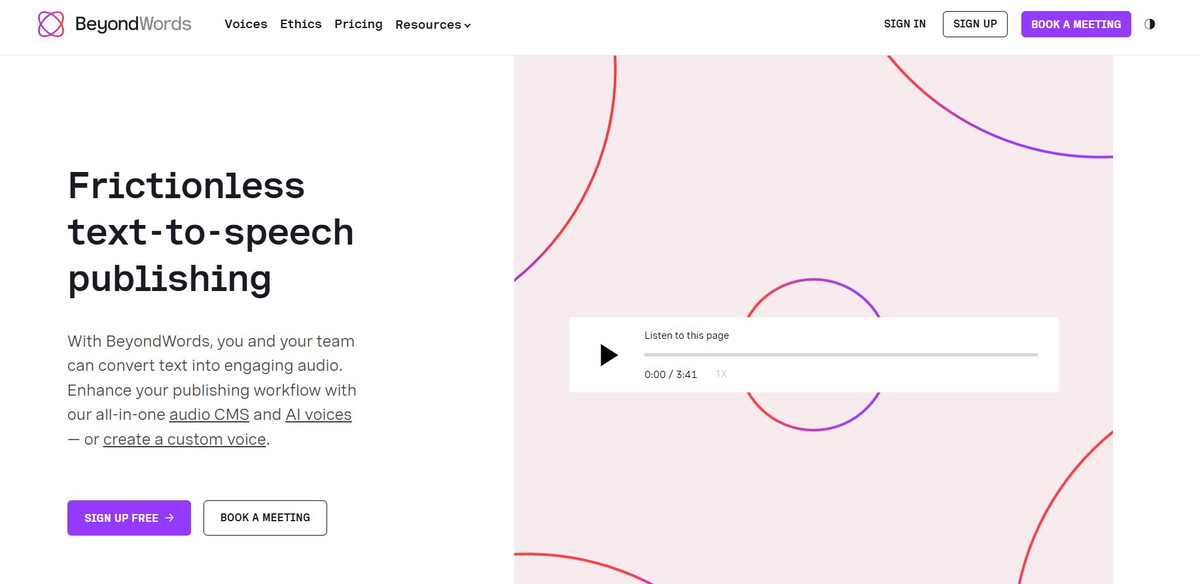Click the purple header BOOK A MEETING button
The width and height of the screenshot is (1200, 584).
tap(1076, 24)
